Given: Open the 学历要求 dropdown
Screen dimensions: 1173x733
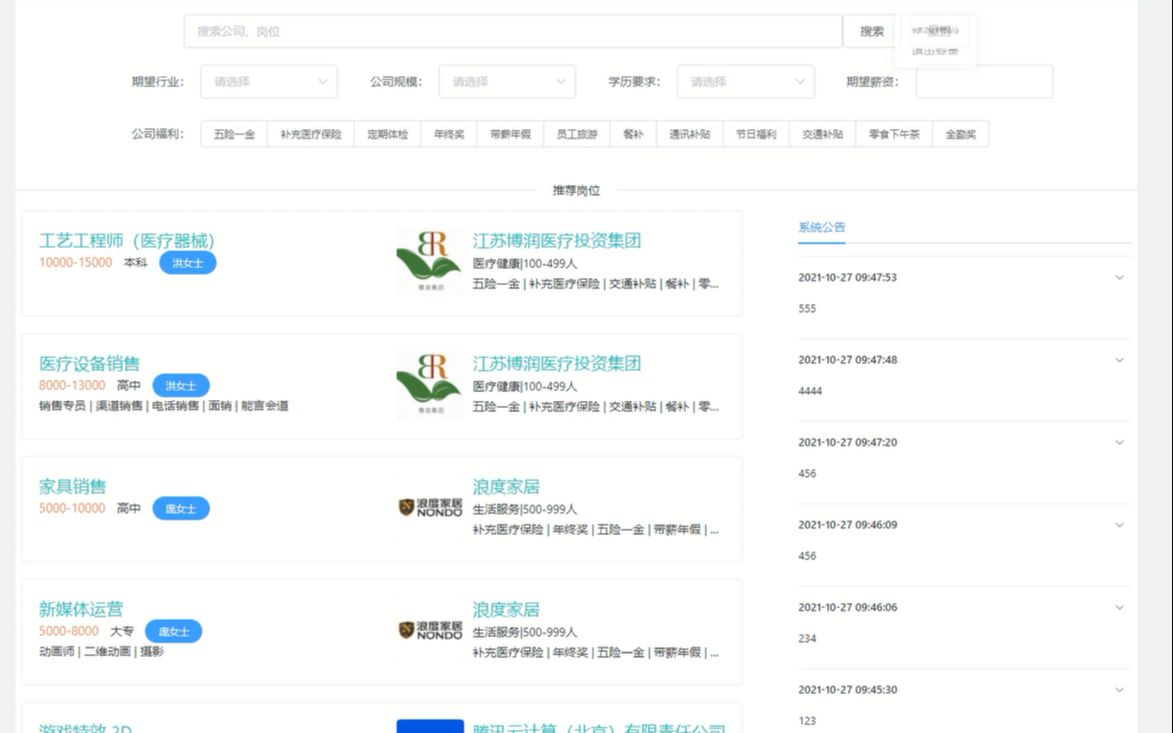Looking at the screenshot, I should [744, 81].
